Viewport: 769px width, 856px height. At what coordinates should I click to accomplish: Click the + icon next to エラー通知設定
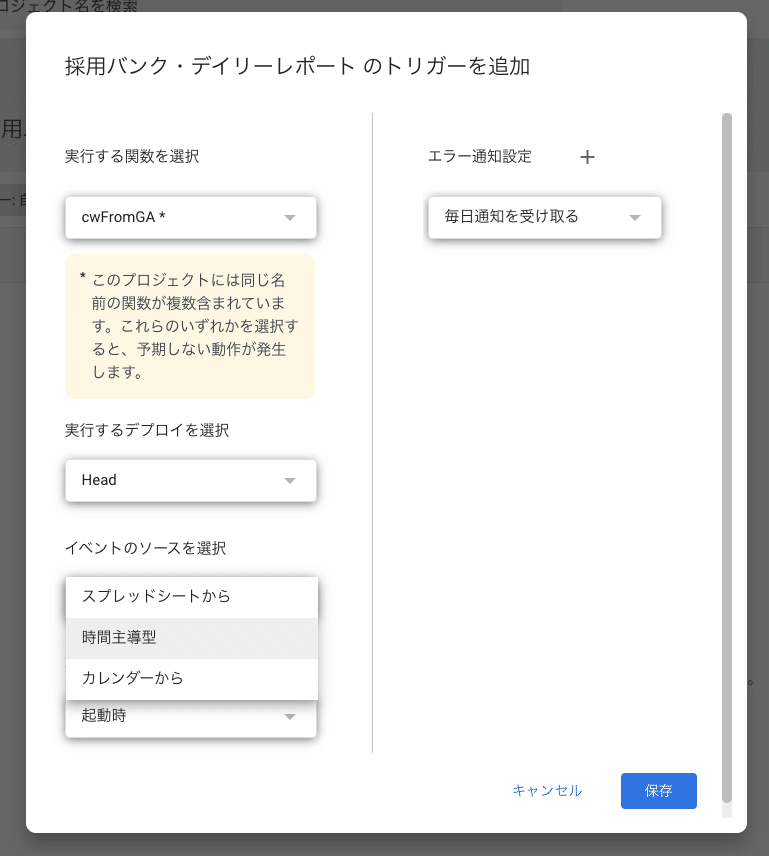[587, 157]
